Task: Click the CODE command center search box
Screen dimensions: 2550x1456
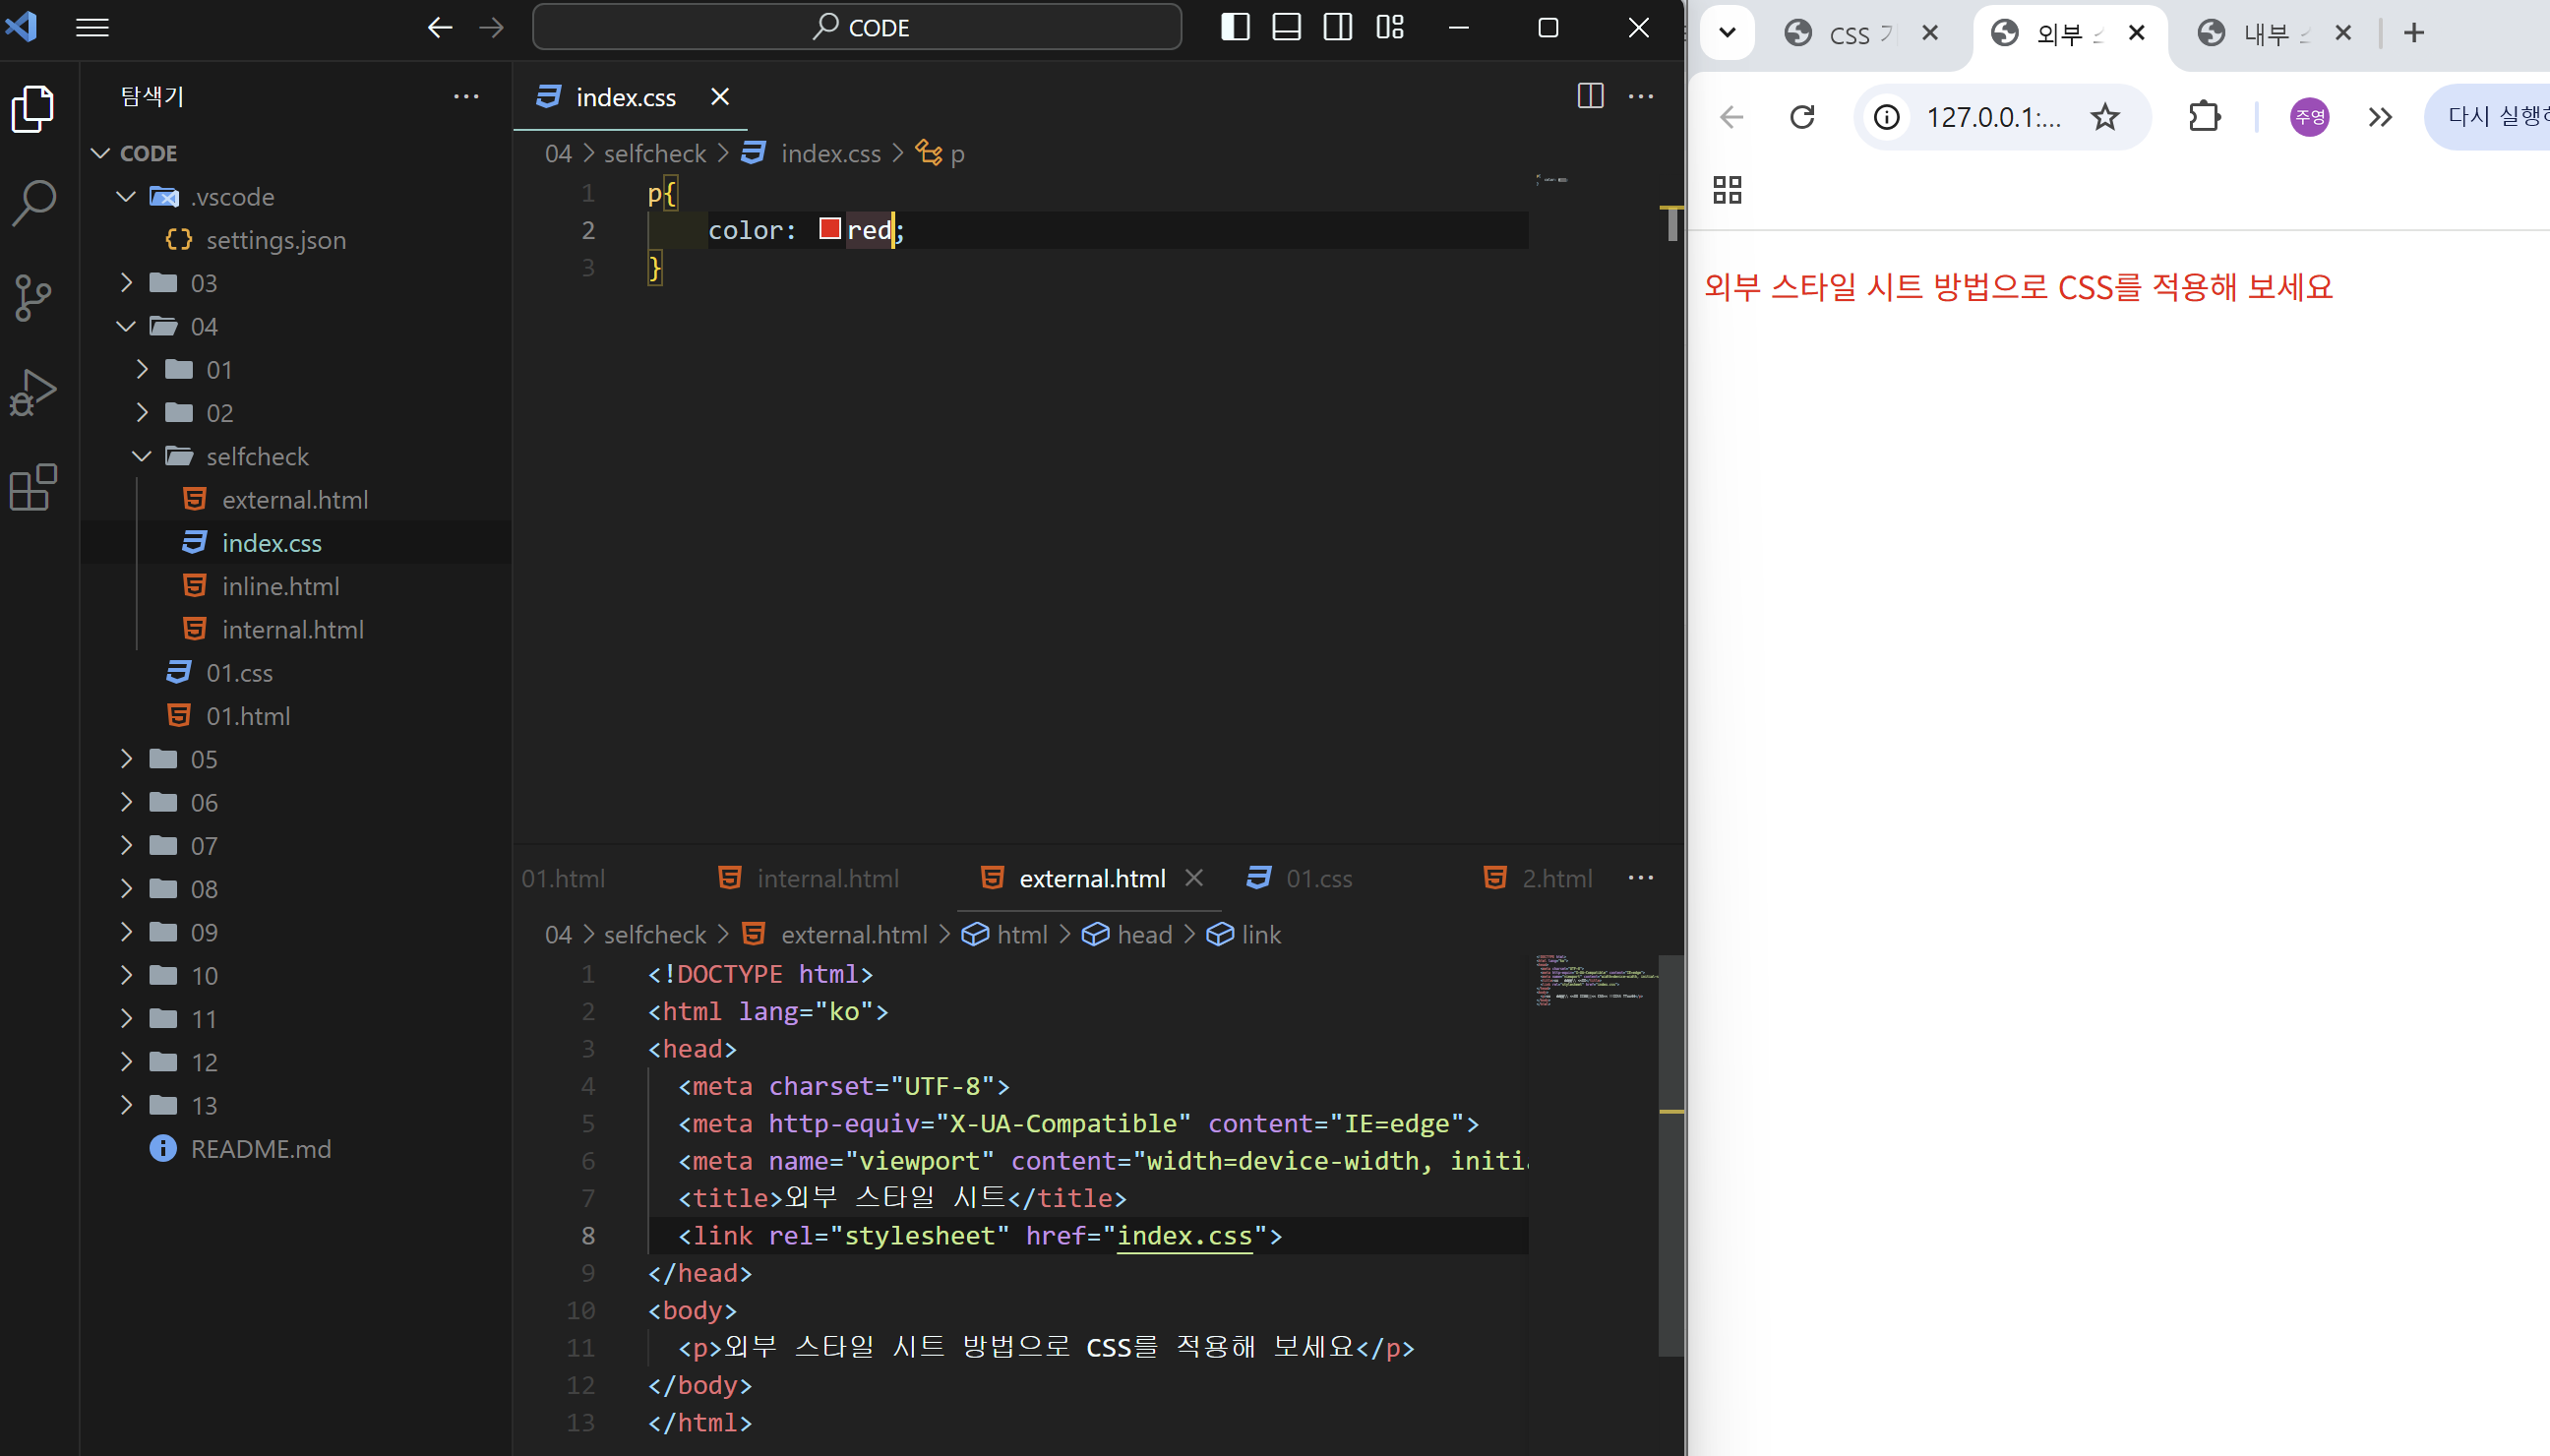Action: (x=857, y=27)
